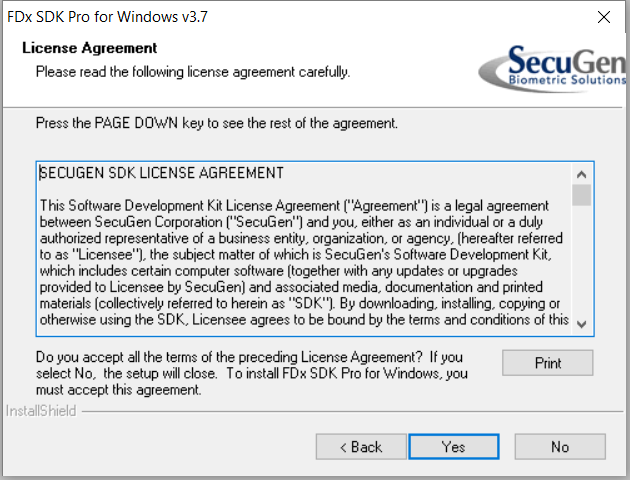Click the license text scrollbar up arrow
Screen dimensions: 630x480
click(x=581, y=174)
